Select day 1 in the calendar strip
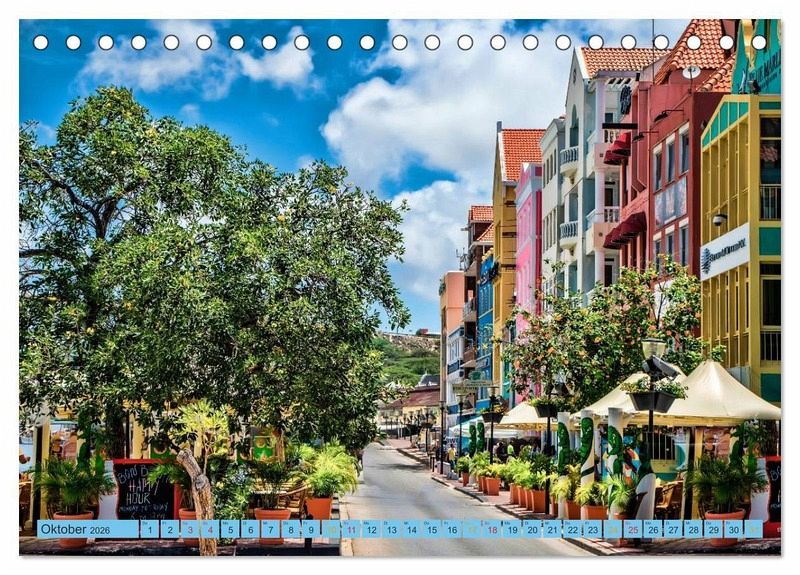Image resolution: width=800 pixels, height=575 pixels. pos(149,529)
